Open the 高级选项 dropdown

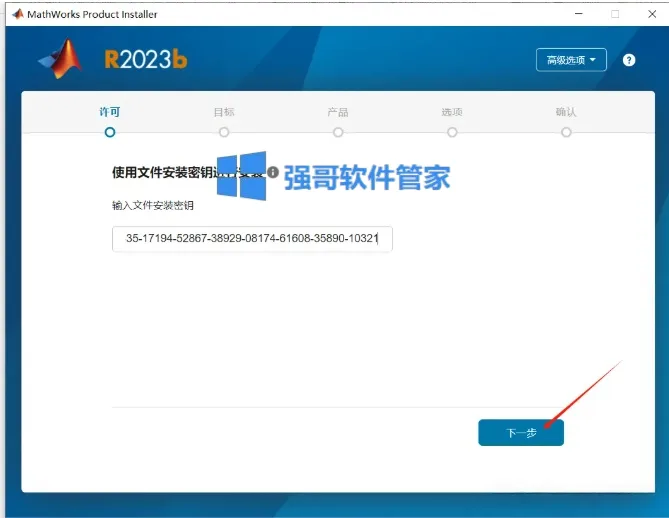click(x=571, y=60)
